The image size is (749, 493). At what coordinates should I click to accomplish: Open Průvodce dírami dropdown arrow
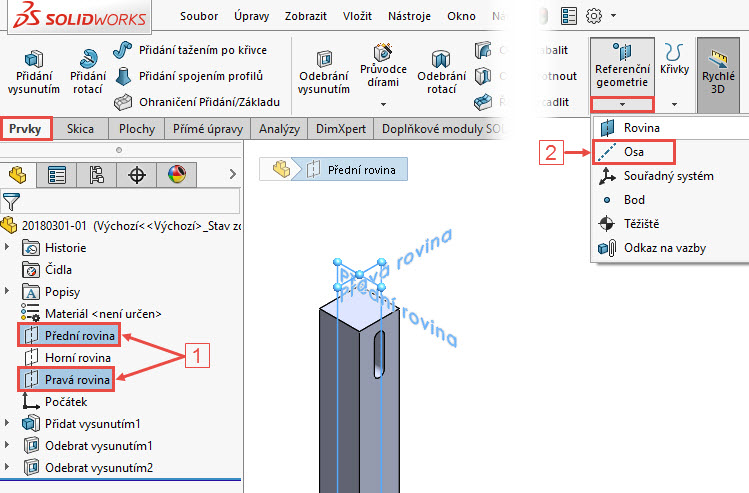click(x=383, y=104)
